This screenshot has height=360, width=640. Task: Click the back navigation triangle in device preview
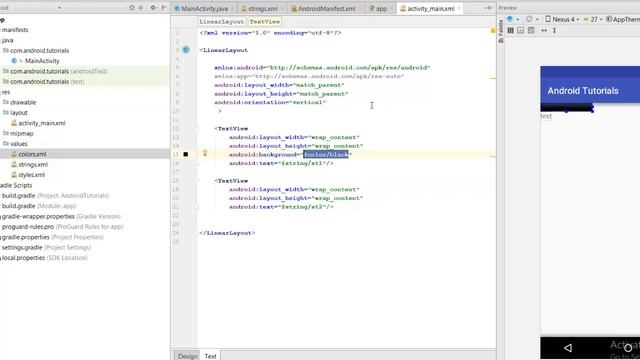(568, 348)
